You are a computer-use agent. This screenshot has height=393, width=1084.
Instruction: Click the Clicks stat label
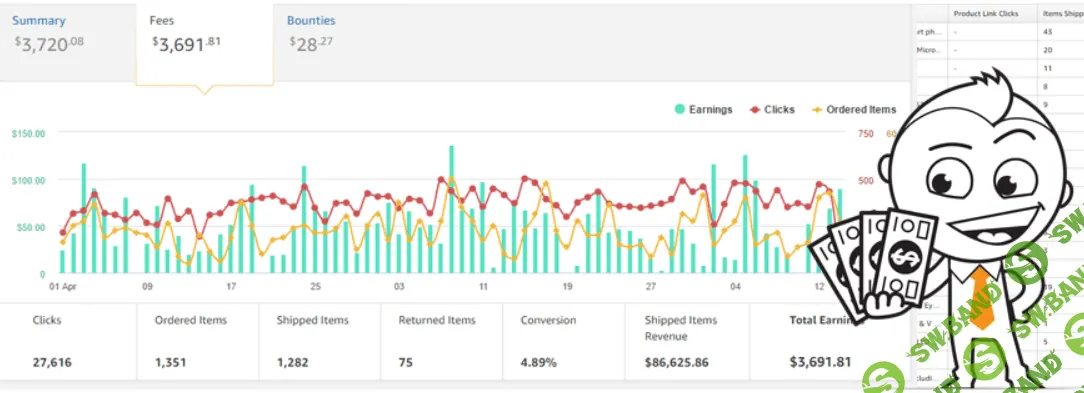pos(47,320)
